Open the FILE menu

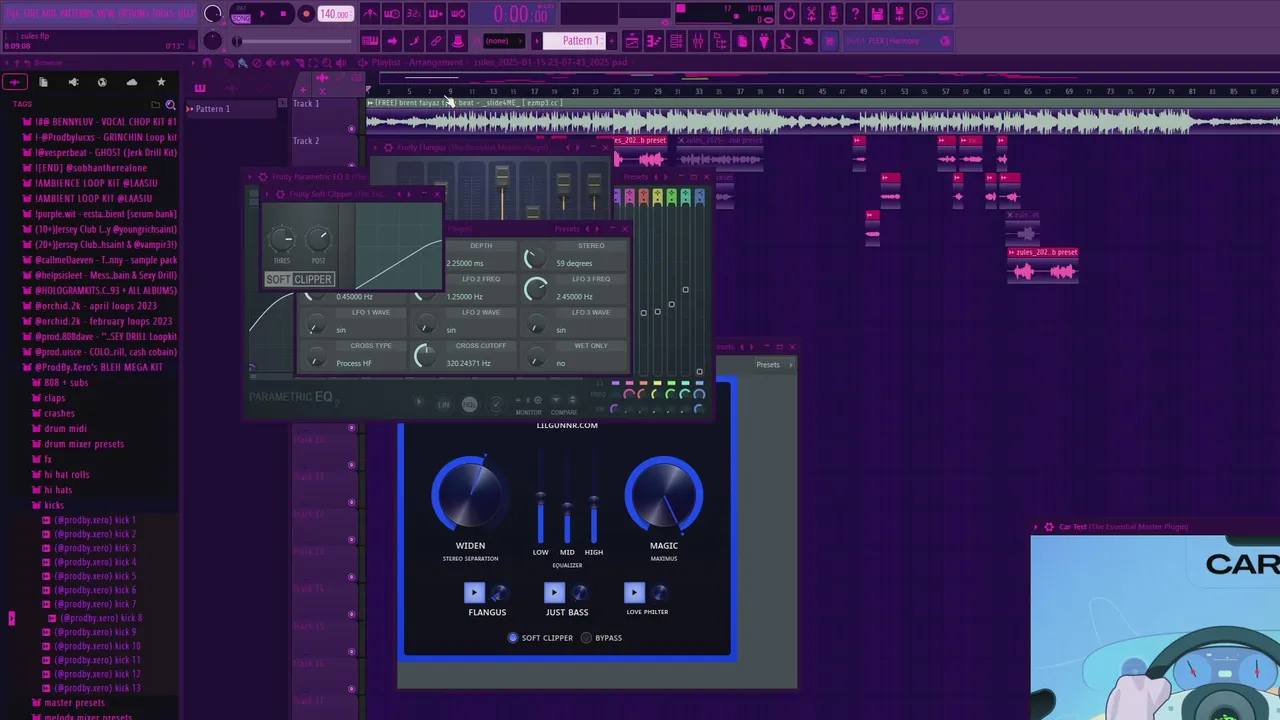click(13, 14)
